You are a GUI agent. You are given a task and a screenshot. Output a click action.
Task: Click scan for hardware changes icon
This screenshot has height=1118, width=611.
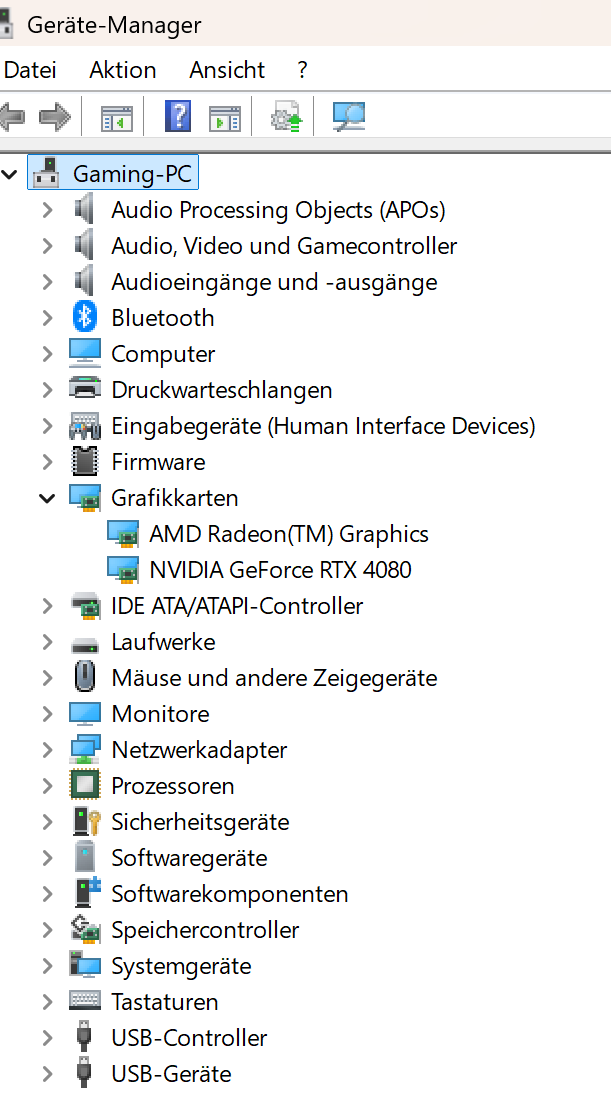point(348,117)
